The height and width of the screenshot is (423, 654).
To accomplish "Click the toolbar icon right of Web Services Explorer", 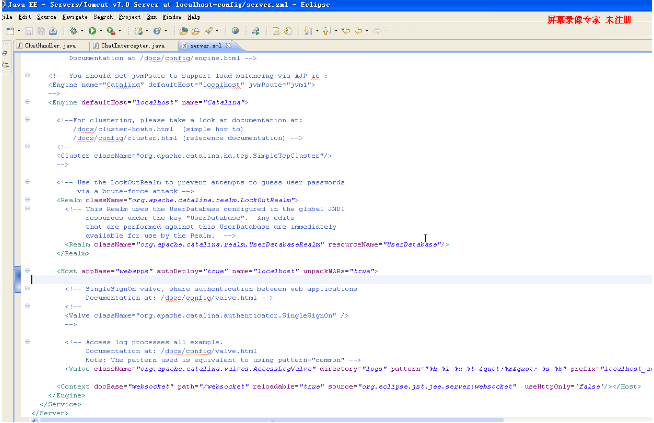I will pos(276,31).
